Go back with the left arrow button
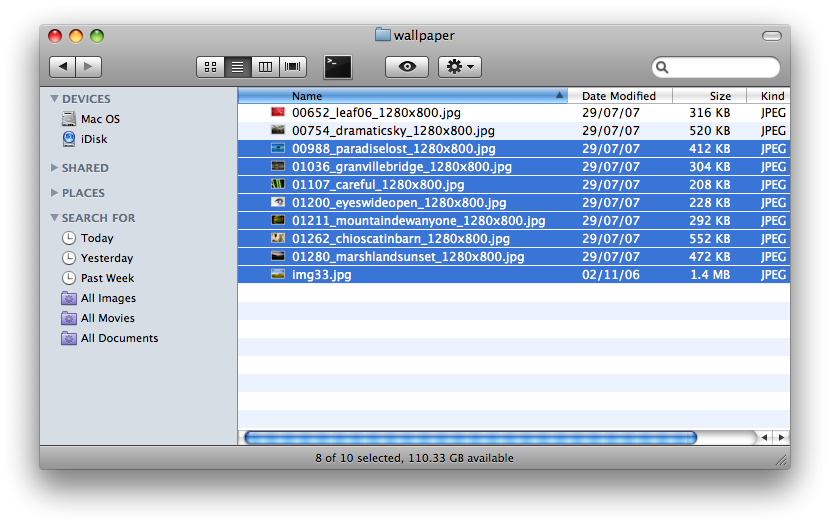This screenshot has height=524, width=830. pyautogui.click(x=62, y=67)
